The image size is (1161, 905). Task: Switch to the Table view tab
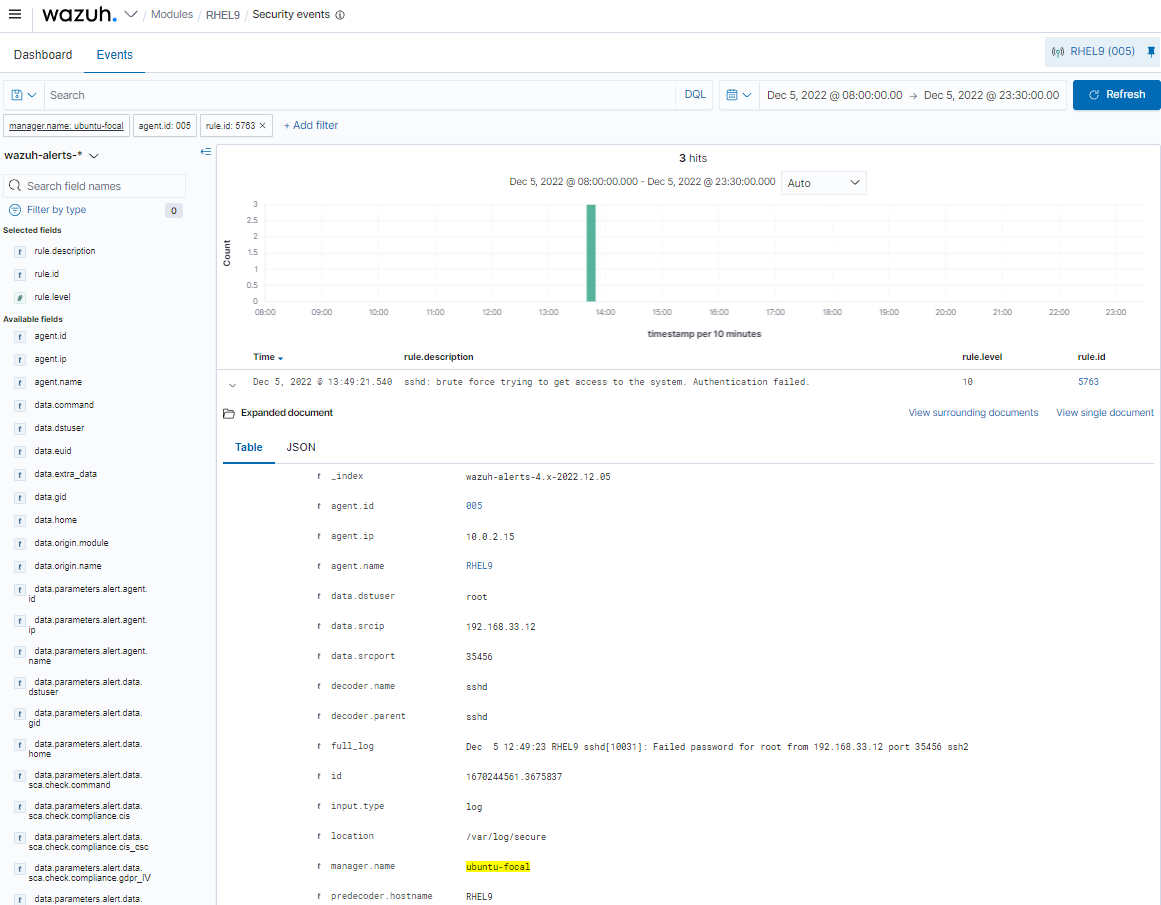coord(249,447)
